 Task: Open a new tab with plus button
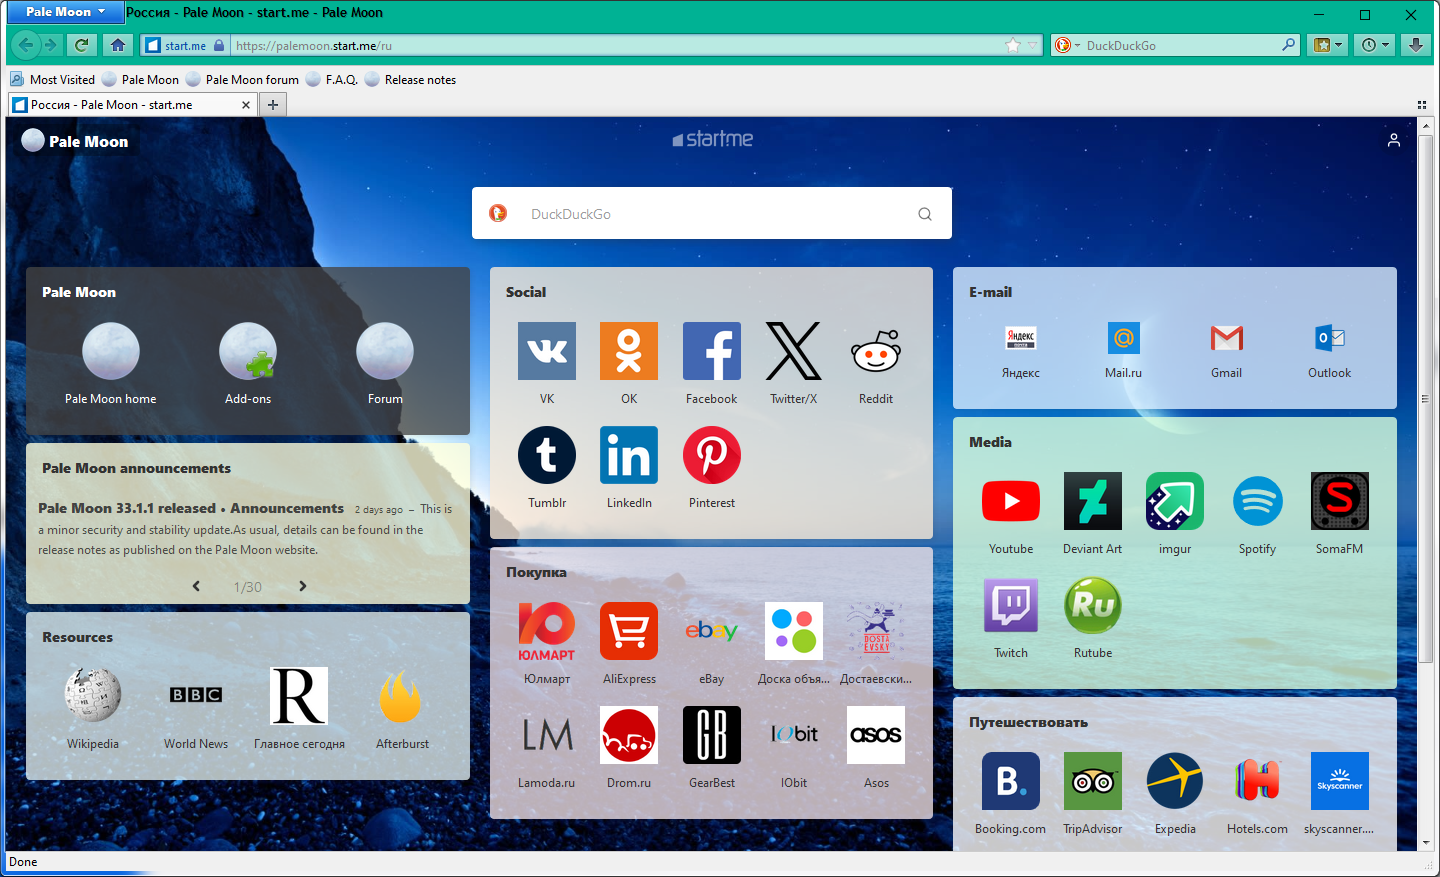273,105
